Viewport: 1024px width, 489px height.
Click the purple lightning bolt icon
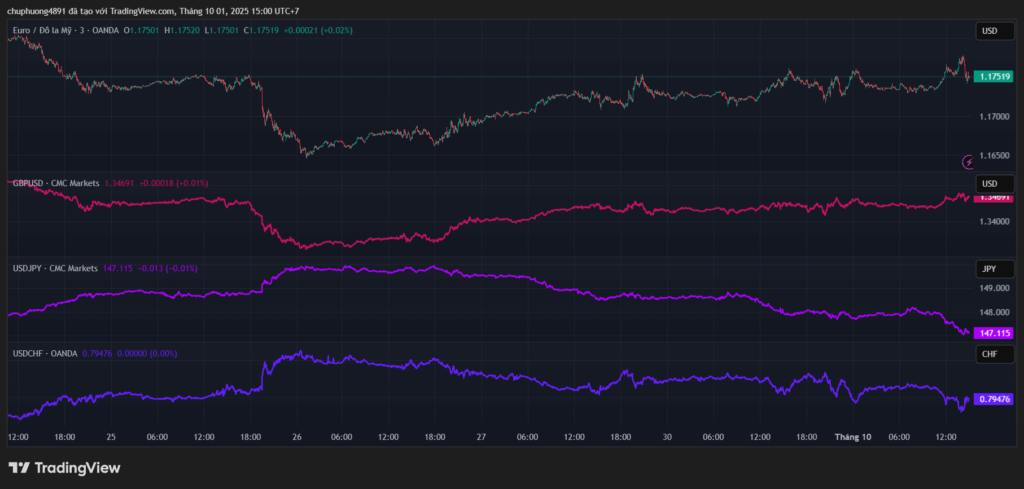[x=967, y=161]
